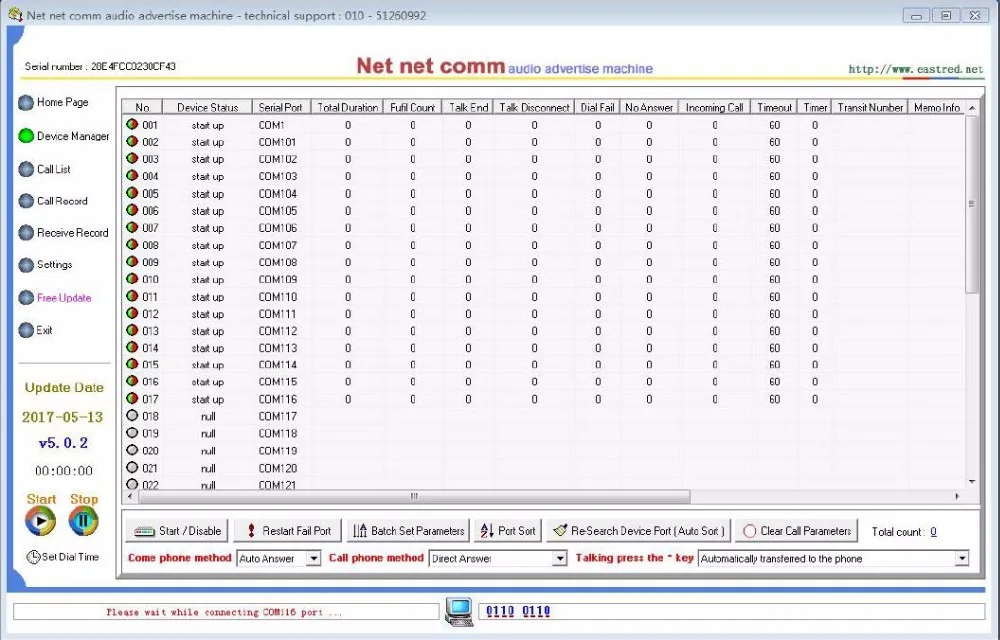Select the COM121 serial port cell
Screen dimensions: 1000x640
[x=277, y=484]
